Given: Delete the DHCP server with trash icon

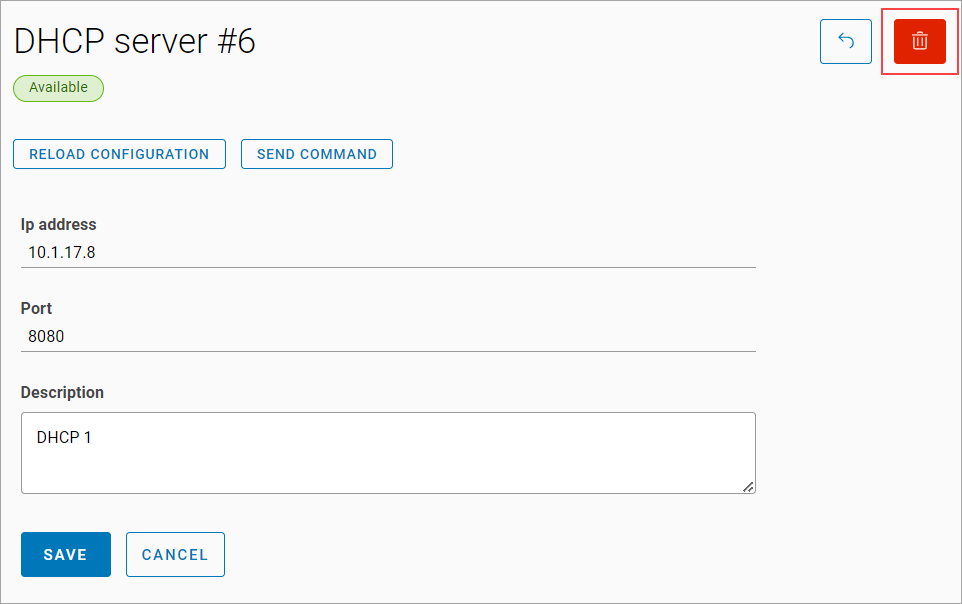Looking at the screenshot, I should coord(919,42).
